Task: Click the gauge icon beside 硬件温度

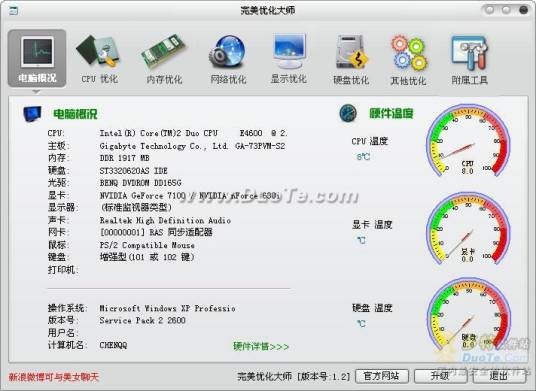Action: coord(348,113)
